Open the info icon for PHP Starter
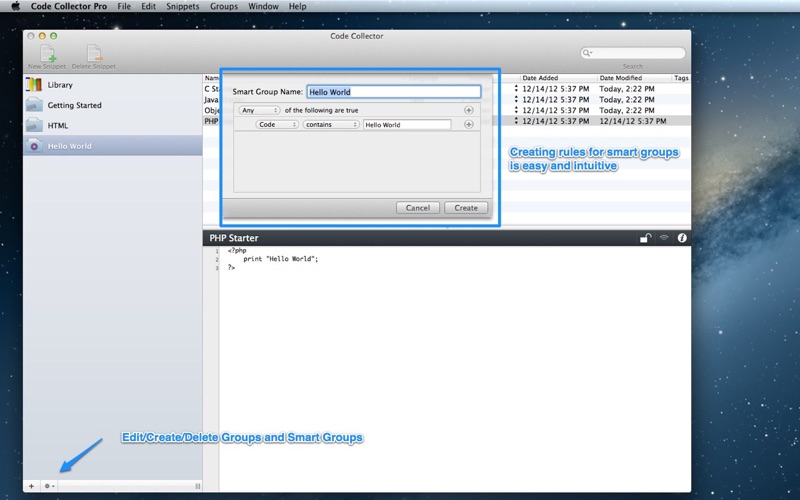Screen dimensions: 800x500 point(682,238)
